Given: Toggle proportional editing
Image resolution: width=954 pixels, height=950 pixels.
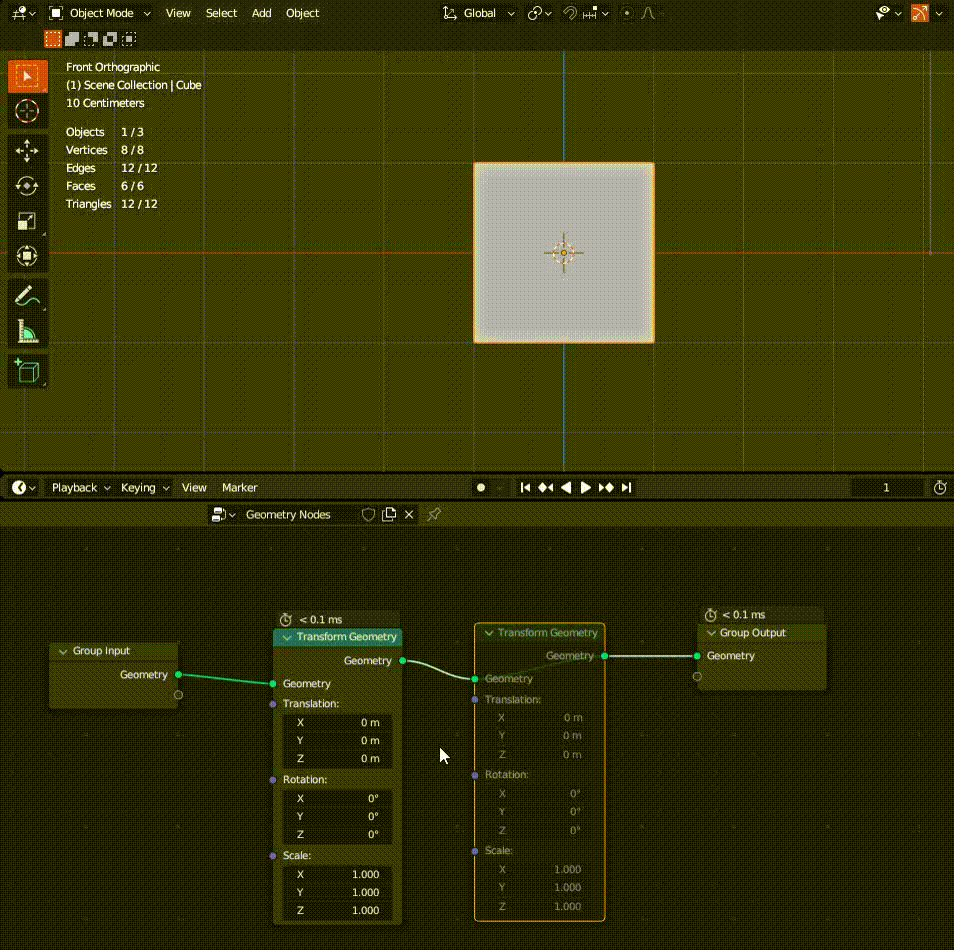Looking at the screenshot, I should point(627,13).
